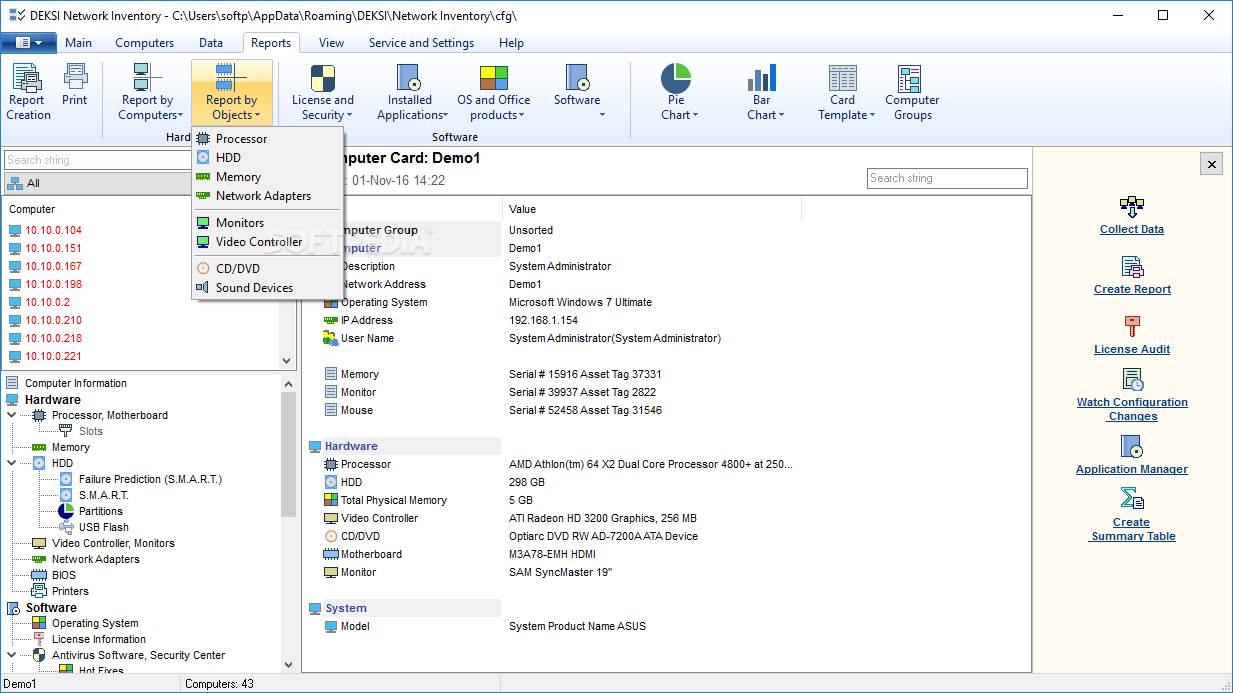This screenshot has width=1233, height=693.
Task: Open Service and Settings tab
Action: [421, 43]
